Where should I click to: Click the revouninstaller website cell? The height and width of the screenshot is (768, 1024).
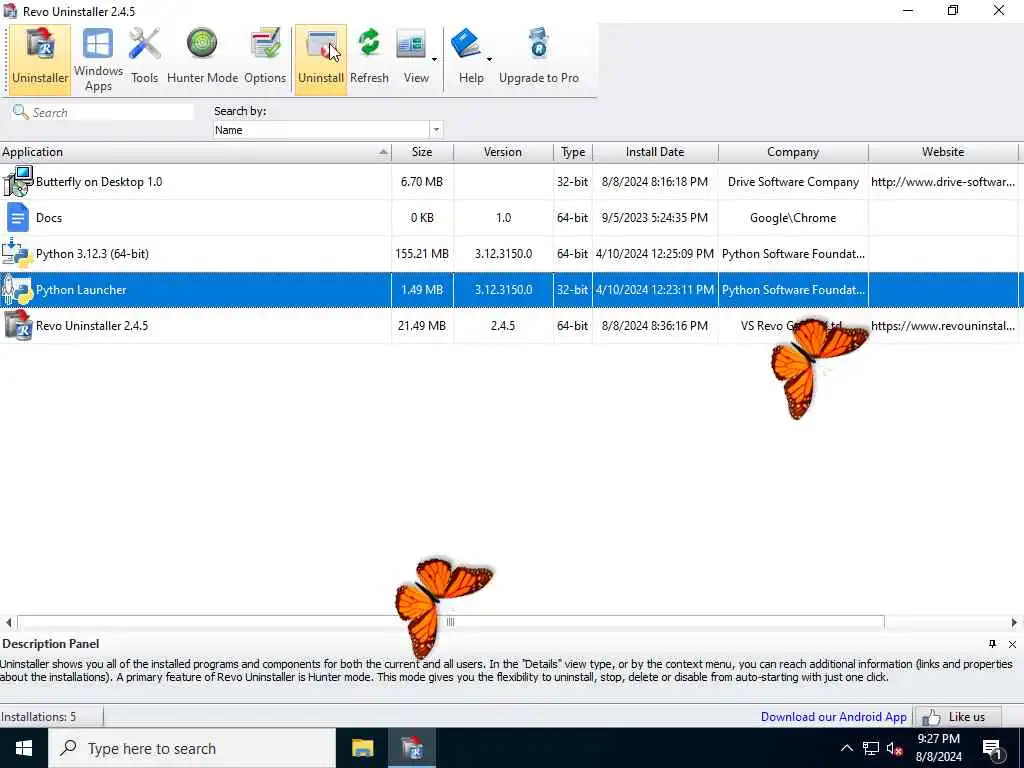(x=943, y=325)
